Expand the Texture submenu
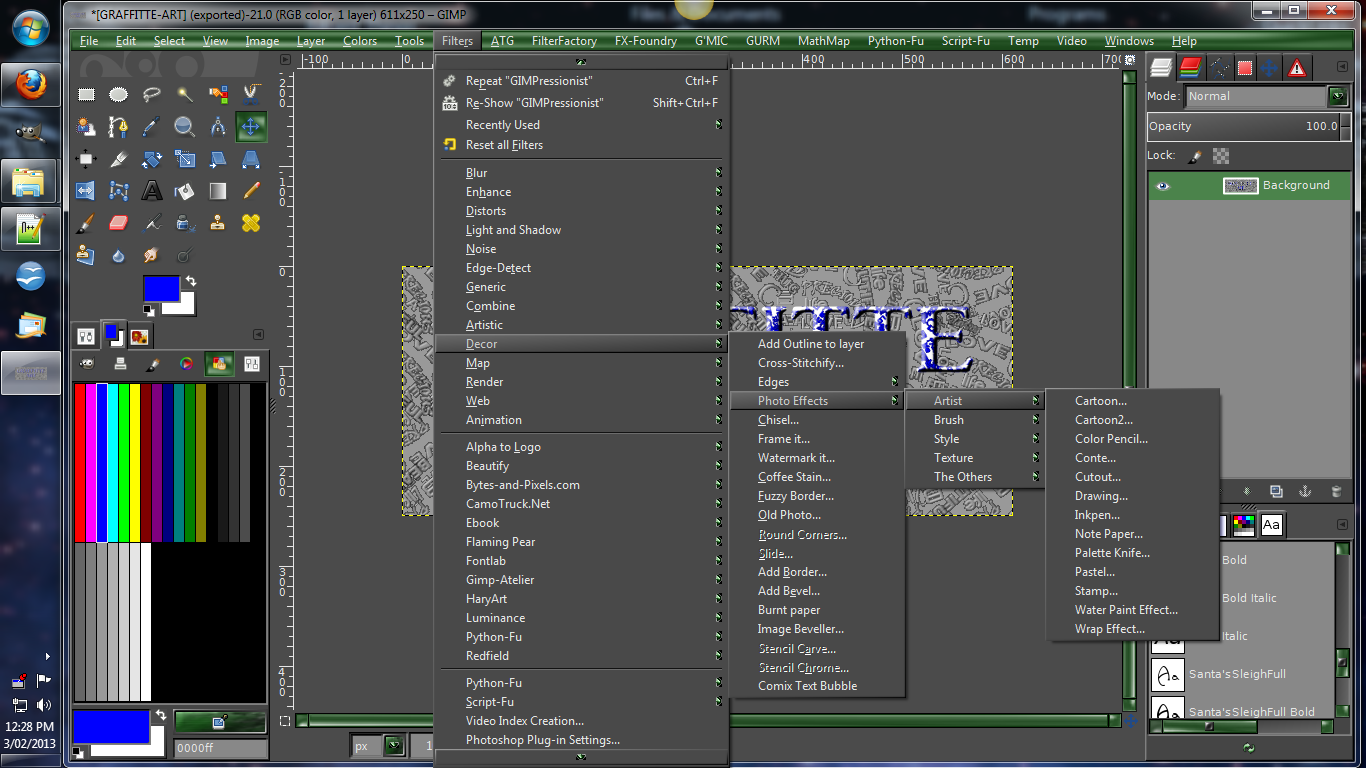Viewport: 1366px width, 768px height. tap(975, 458)
